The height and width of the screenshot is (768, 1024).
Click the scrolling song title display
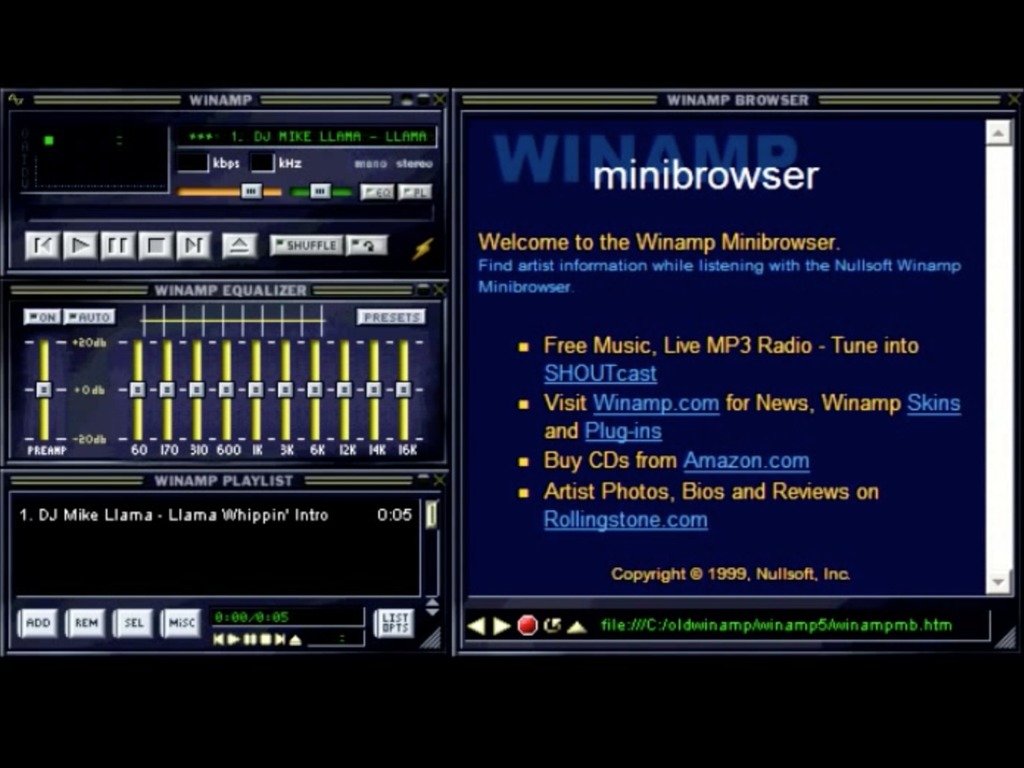coord(307,136)
